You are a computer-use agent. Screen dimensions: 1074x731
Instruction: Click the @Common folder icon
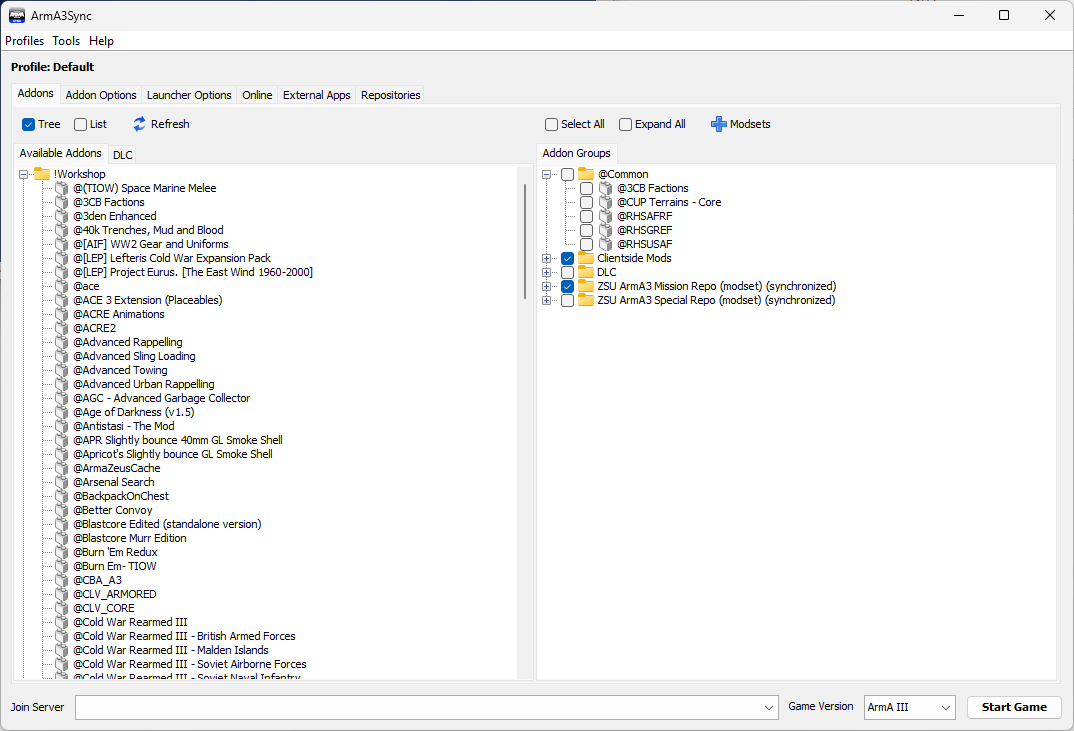pos(585,174)
